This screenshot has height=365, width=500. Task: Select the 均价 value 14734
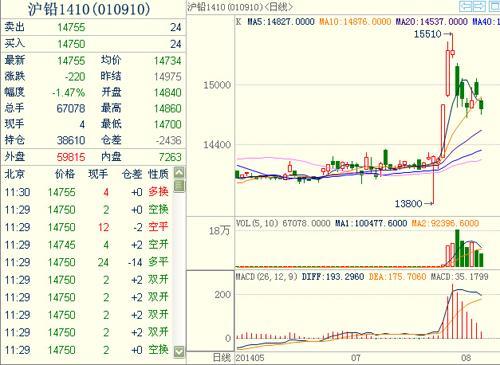coord(167,61)
